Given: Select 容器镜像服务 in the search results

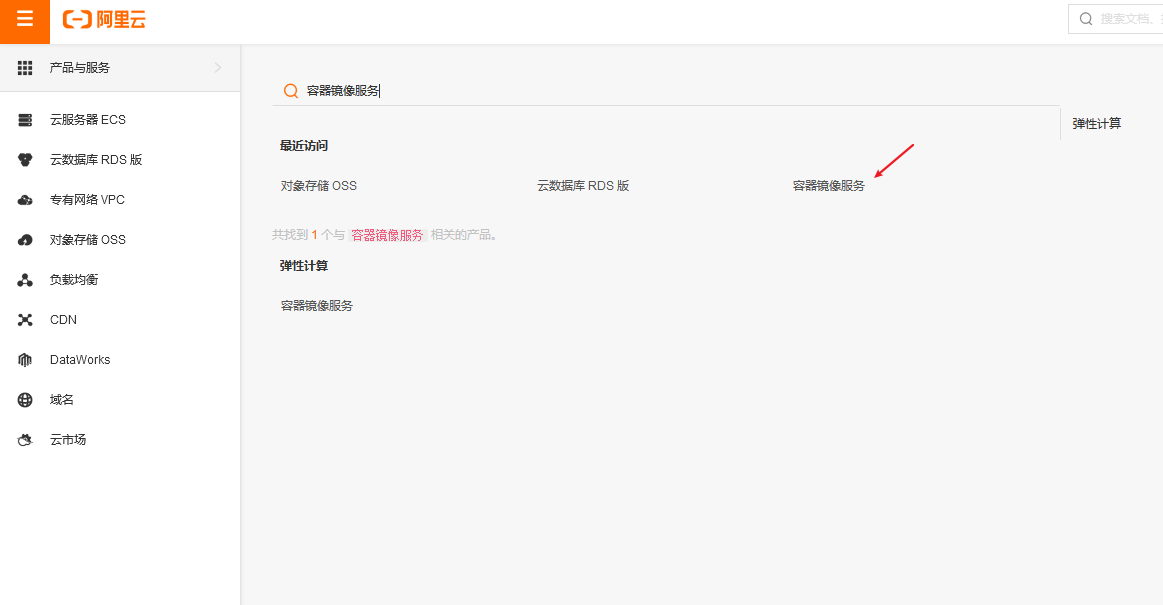Looking at the screenshot, I should click(317, 306).
